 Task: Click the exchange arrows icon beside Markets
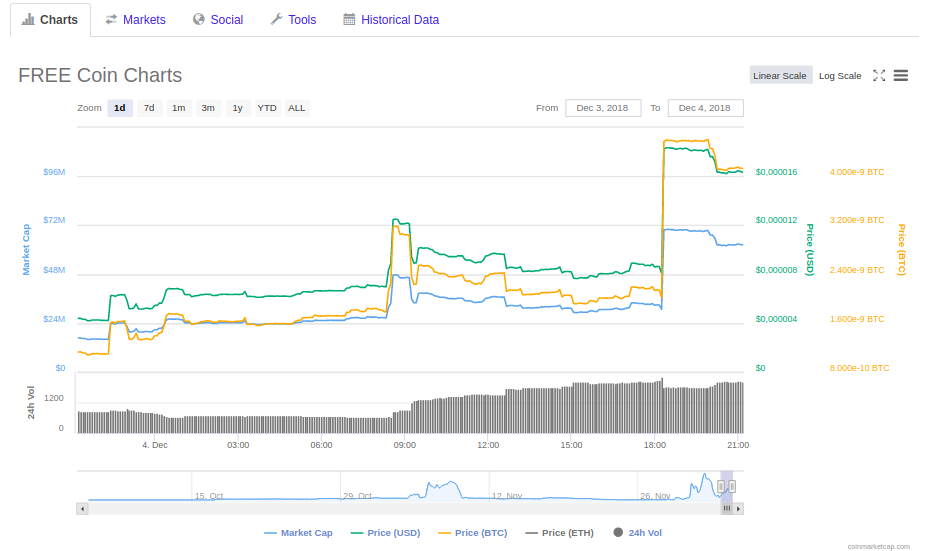click(x=111, y=20)
